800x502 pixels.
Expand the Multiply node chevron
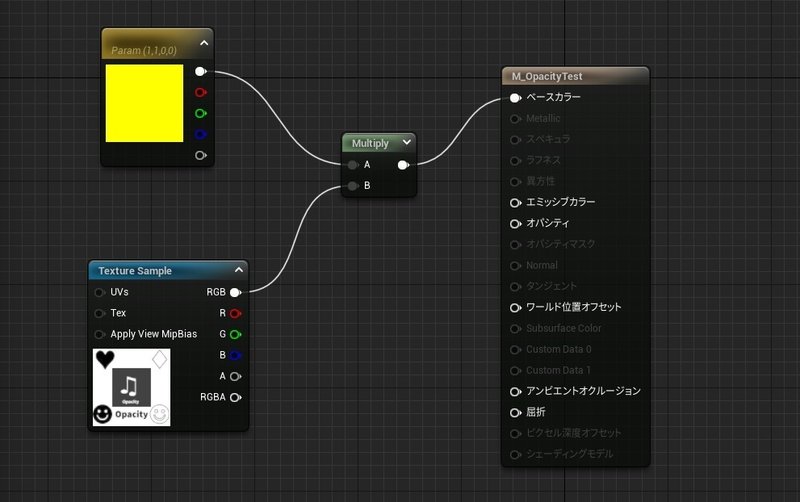(x=407, y=142)
